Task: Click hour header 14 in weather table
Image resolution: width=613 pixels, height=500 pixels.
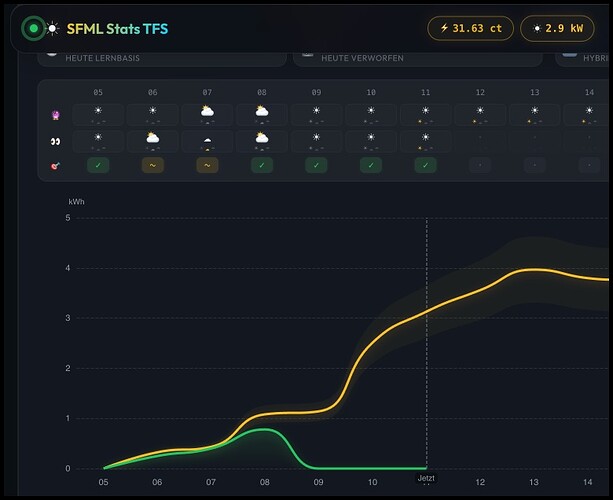Action: pos(589,92)
